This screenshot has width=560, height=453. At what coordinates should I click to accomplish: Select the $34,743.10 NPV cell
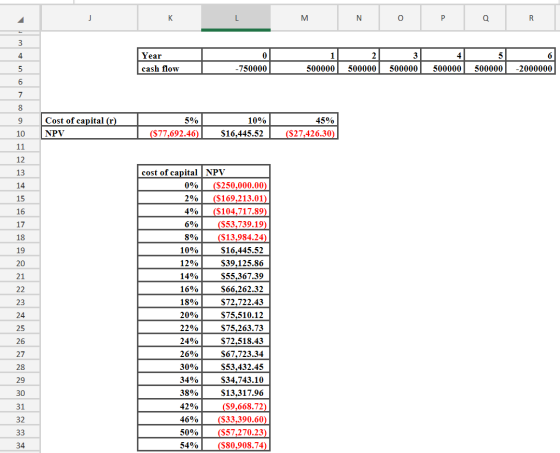coord(236,380)
